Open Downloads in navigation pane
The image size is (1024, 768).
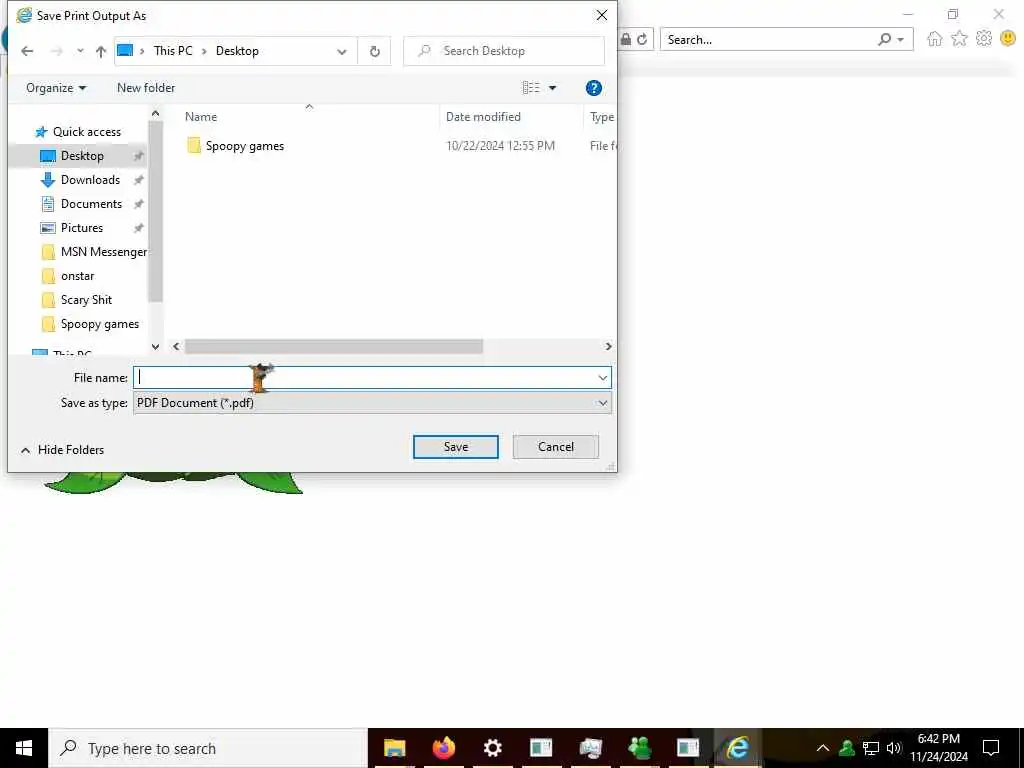coord(90,180)
